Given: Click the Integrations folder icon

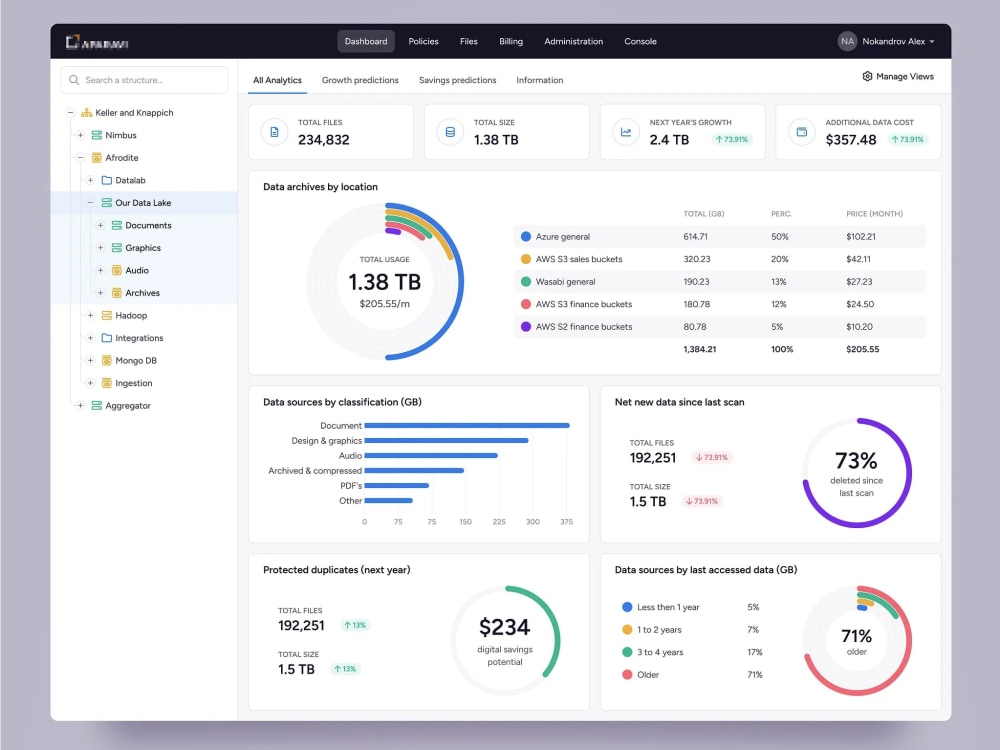Looking at the screenshot, I should (107, 338).
